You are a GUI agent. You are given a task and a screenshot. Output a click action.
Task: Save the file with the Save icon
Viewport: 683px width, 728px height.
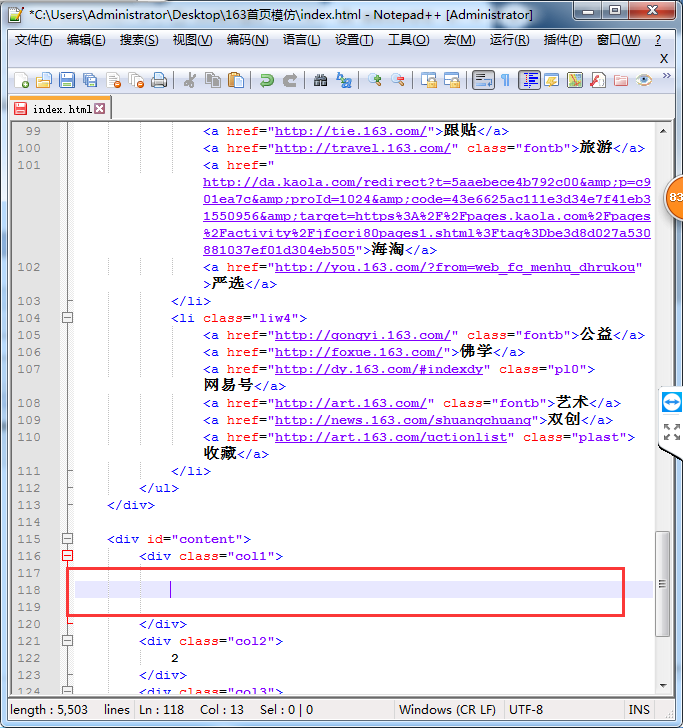click(67, 80)
